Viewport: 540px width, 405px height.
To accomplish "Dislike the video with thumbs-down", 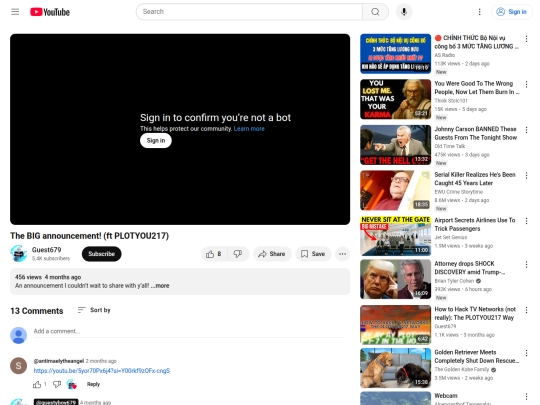I will coord(238,254).
